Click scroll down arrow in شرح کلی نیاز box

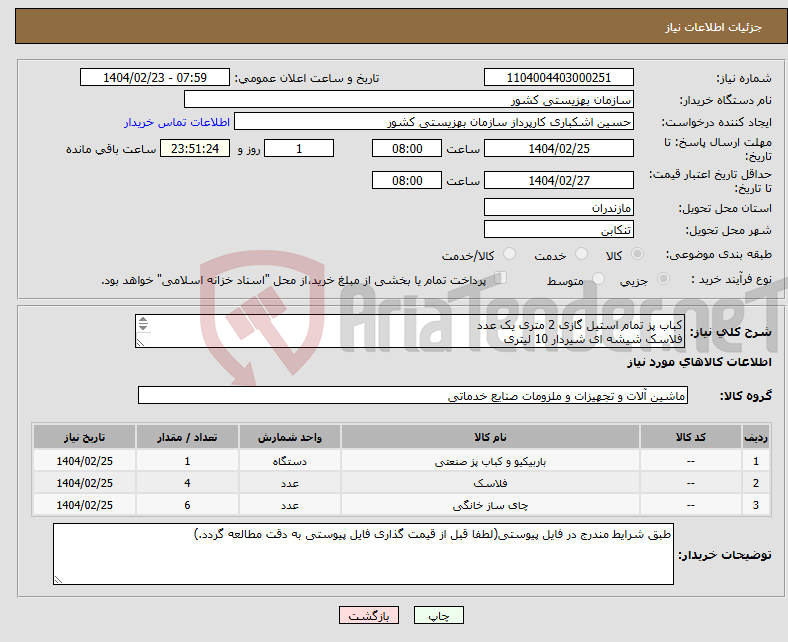[x=143, y=328]
